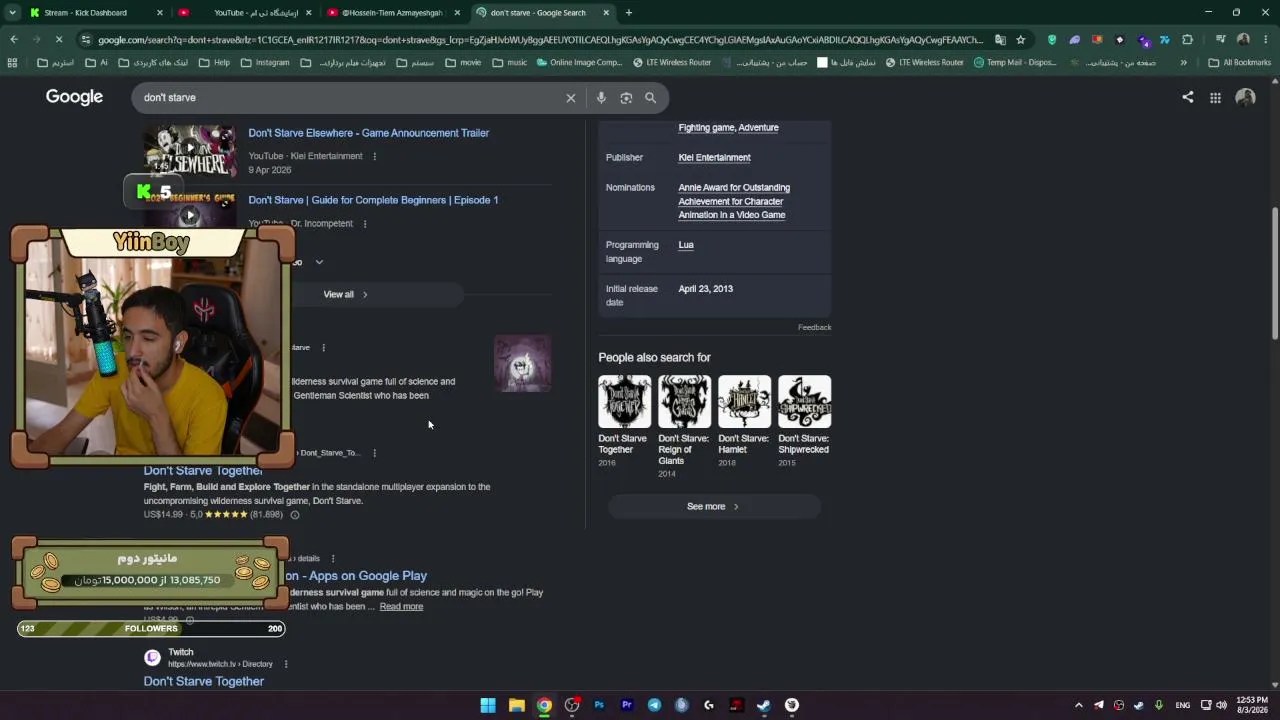The height and width of the screenshot is (720, 1280).
Task: Select Don't Starve: Hamlet thumbnail
Action: click(x=744, y=401)
